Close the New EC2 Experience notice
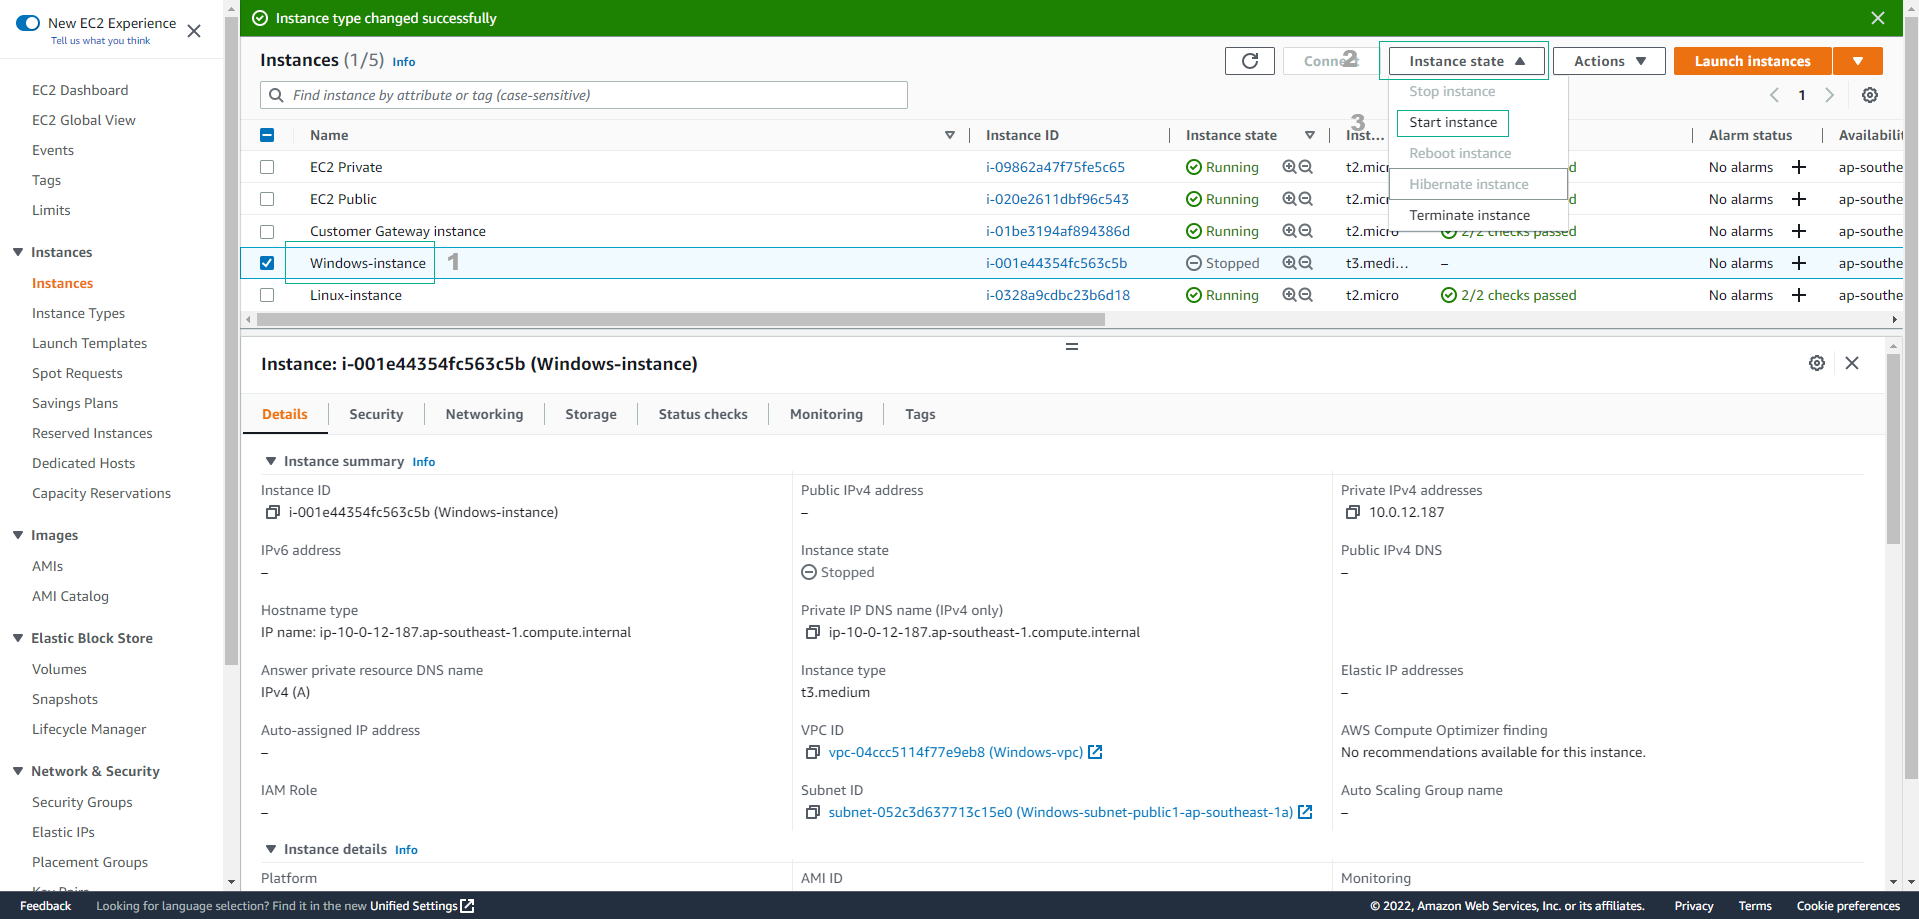1919x919 pixels. 194,31
